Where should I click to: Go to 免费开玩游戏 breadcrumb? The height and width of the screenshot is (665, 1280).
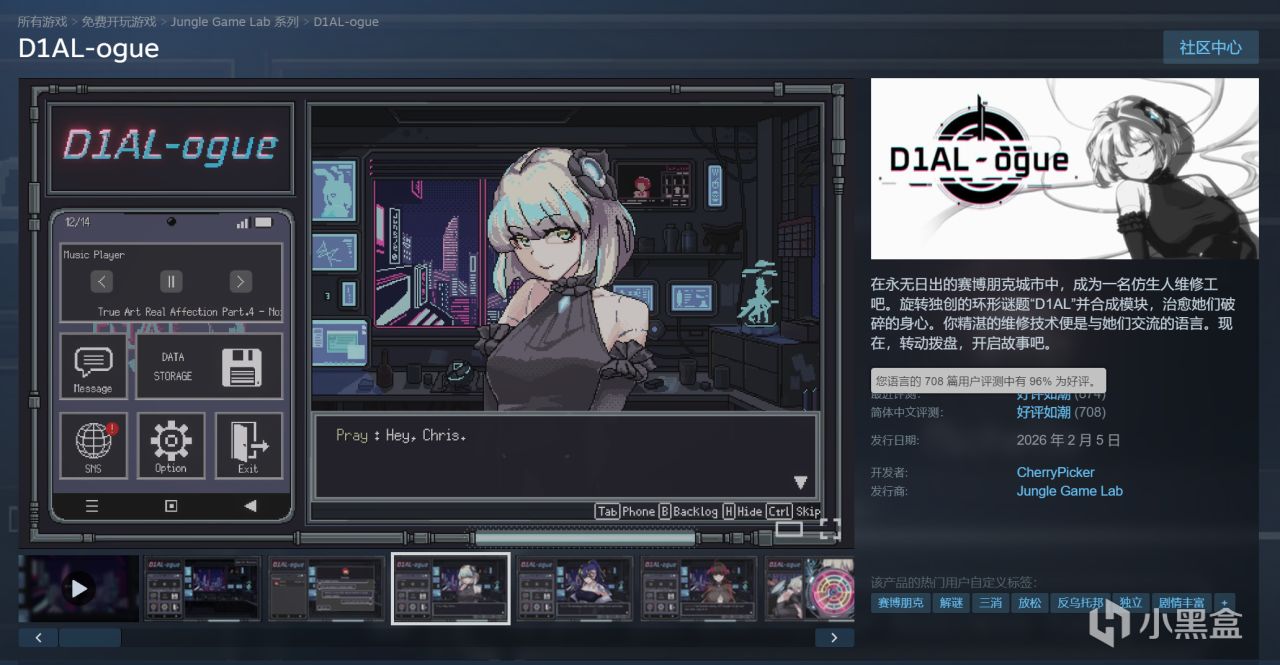tap(120, 21)
